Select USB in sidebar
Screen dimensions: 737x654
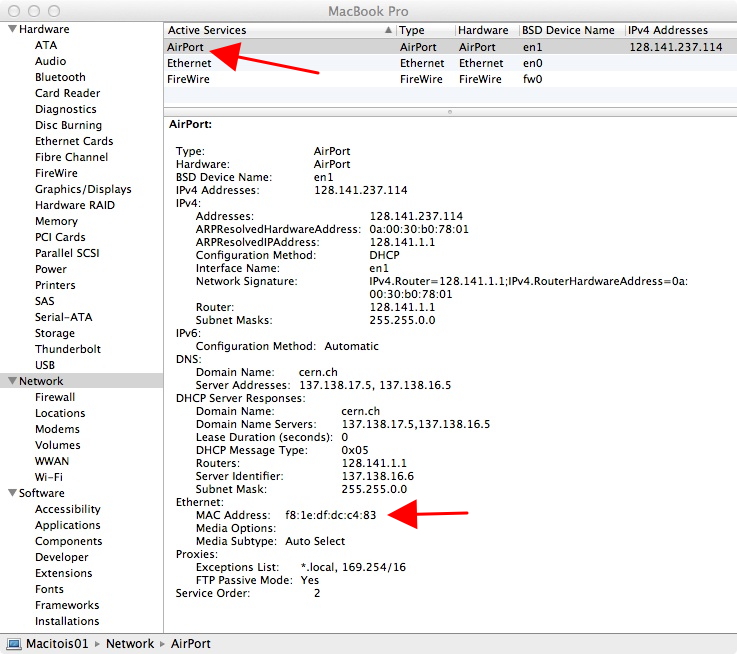click(x=45, y=365)
